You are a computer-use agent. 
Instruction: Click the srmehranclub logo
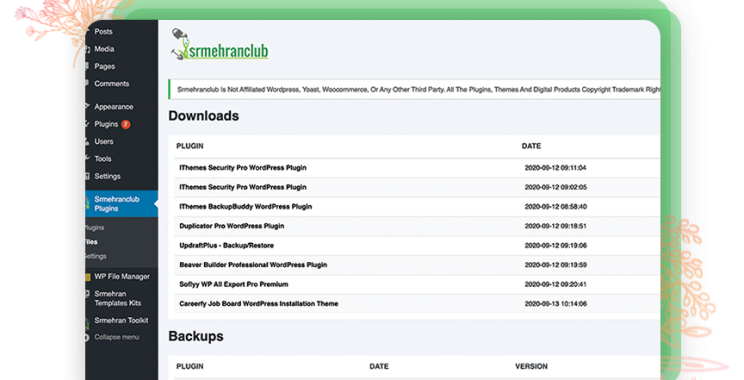220,45
